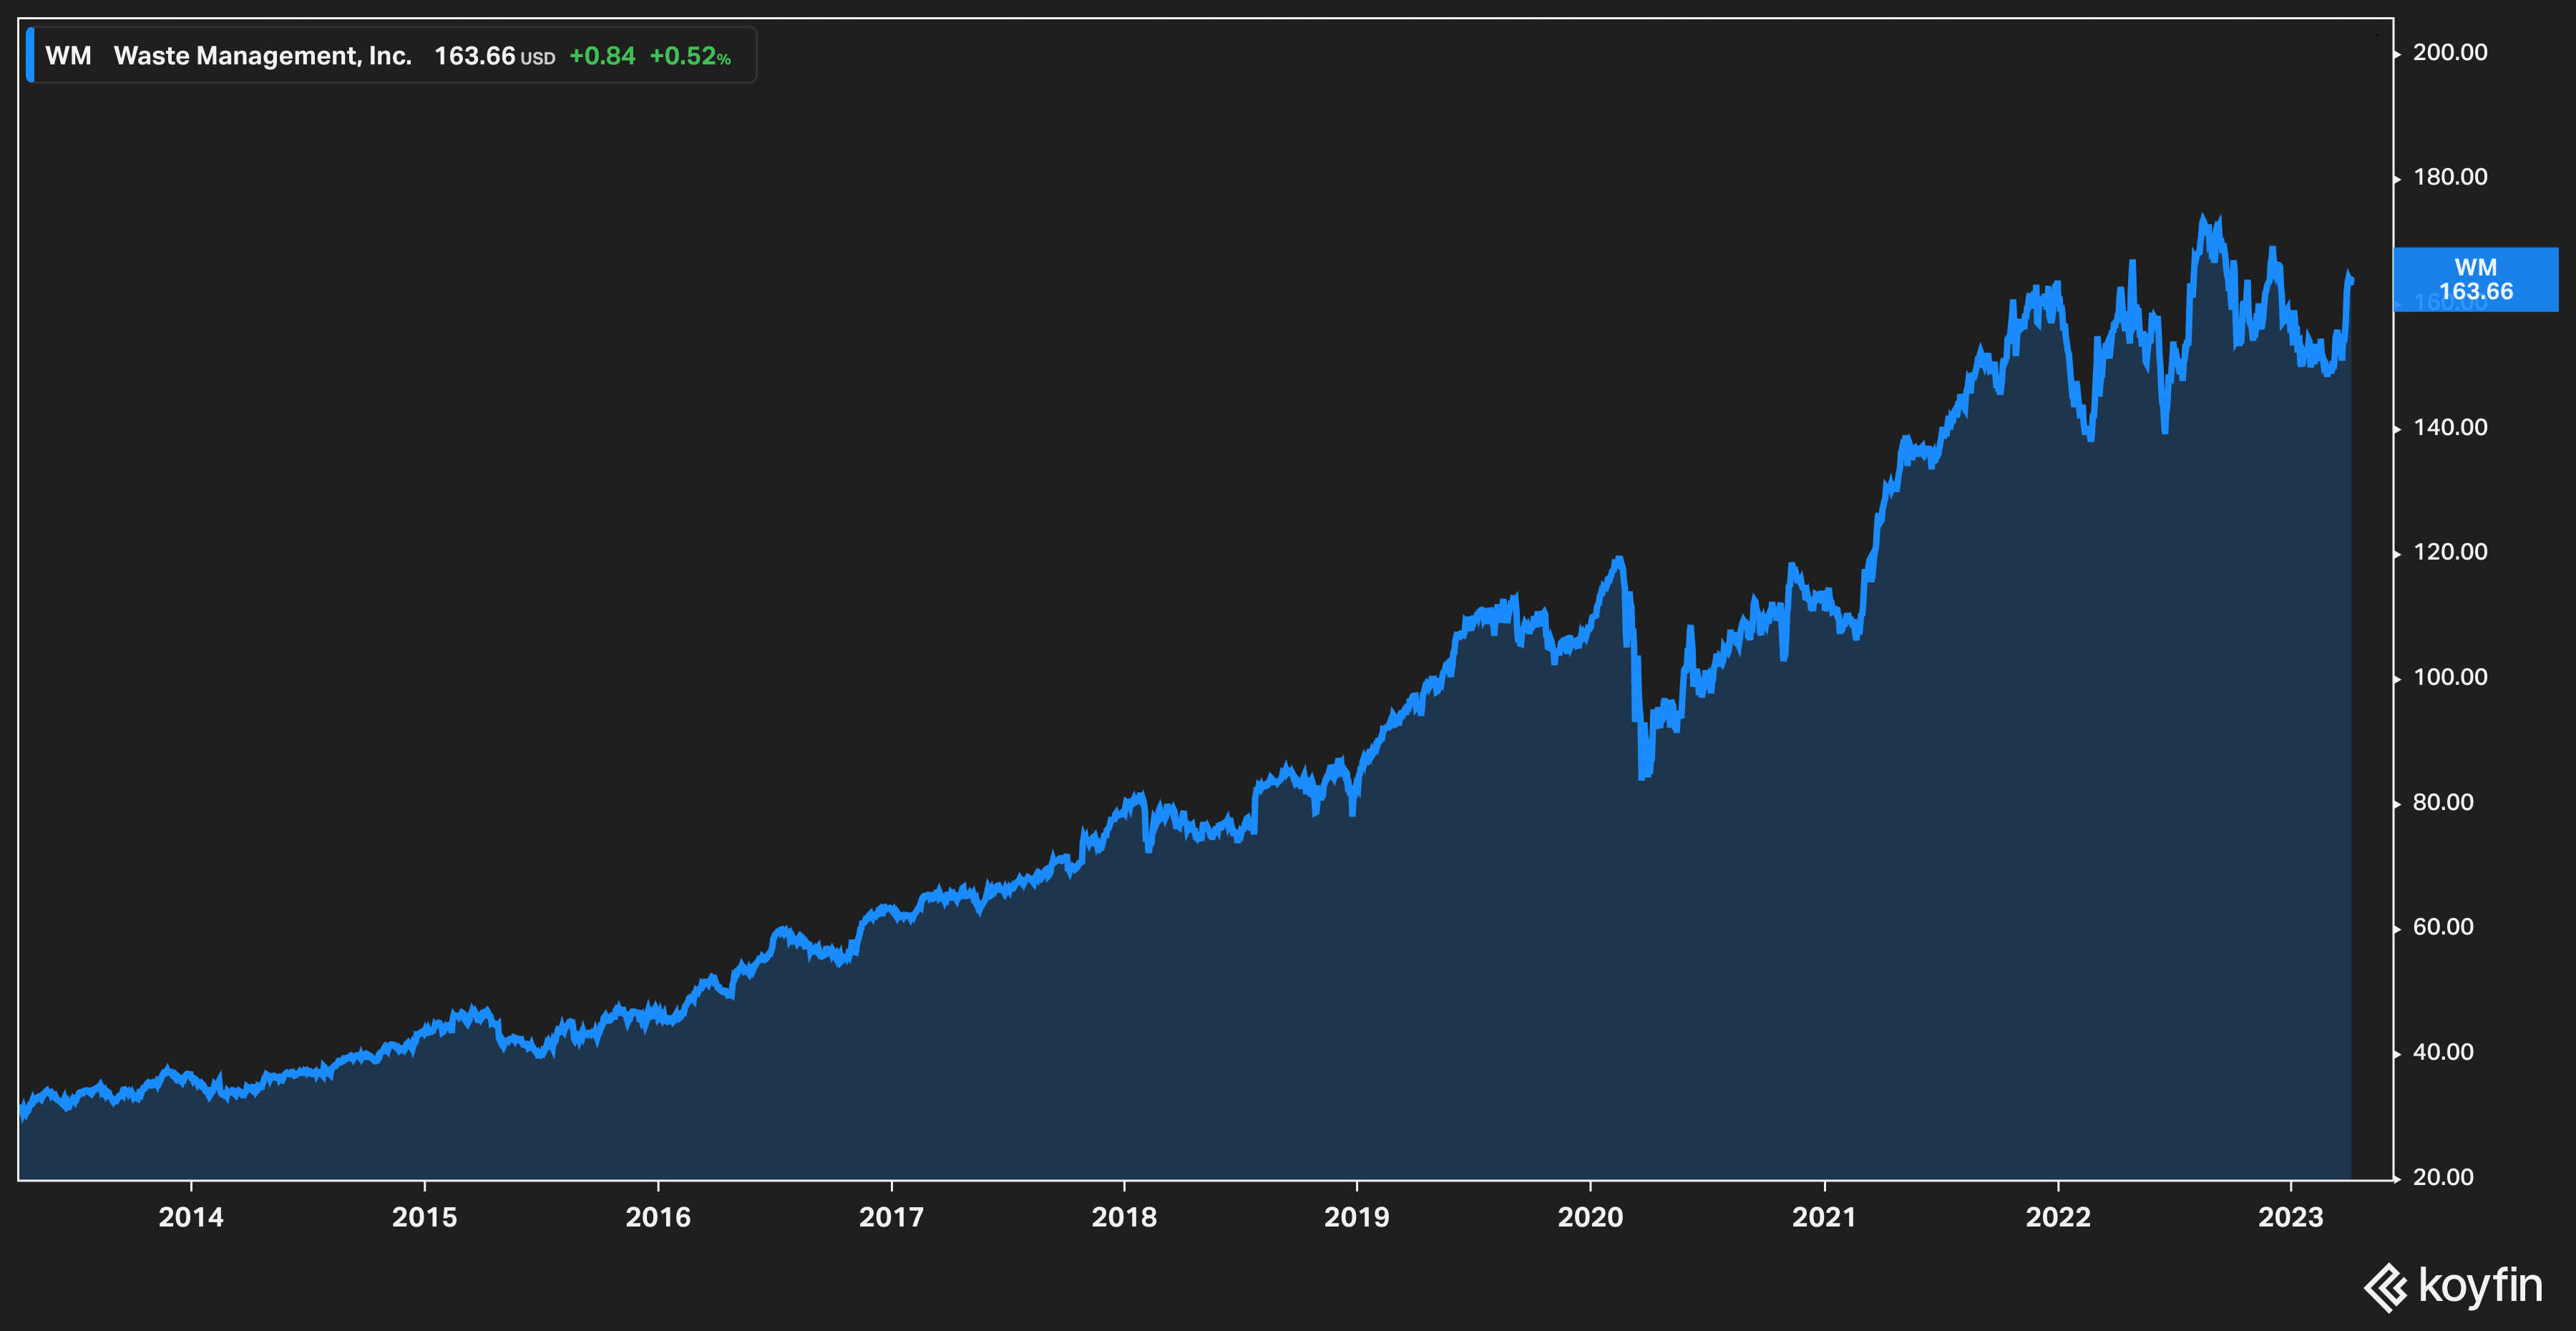Select the WM ticker symbol in the legend

[x=69, y=56]
